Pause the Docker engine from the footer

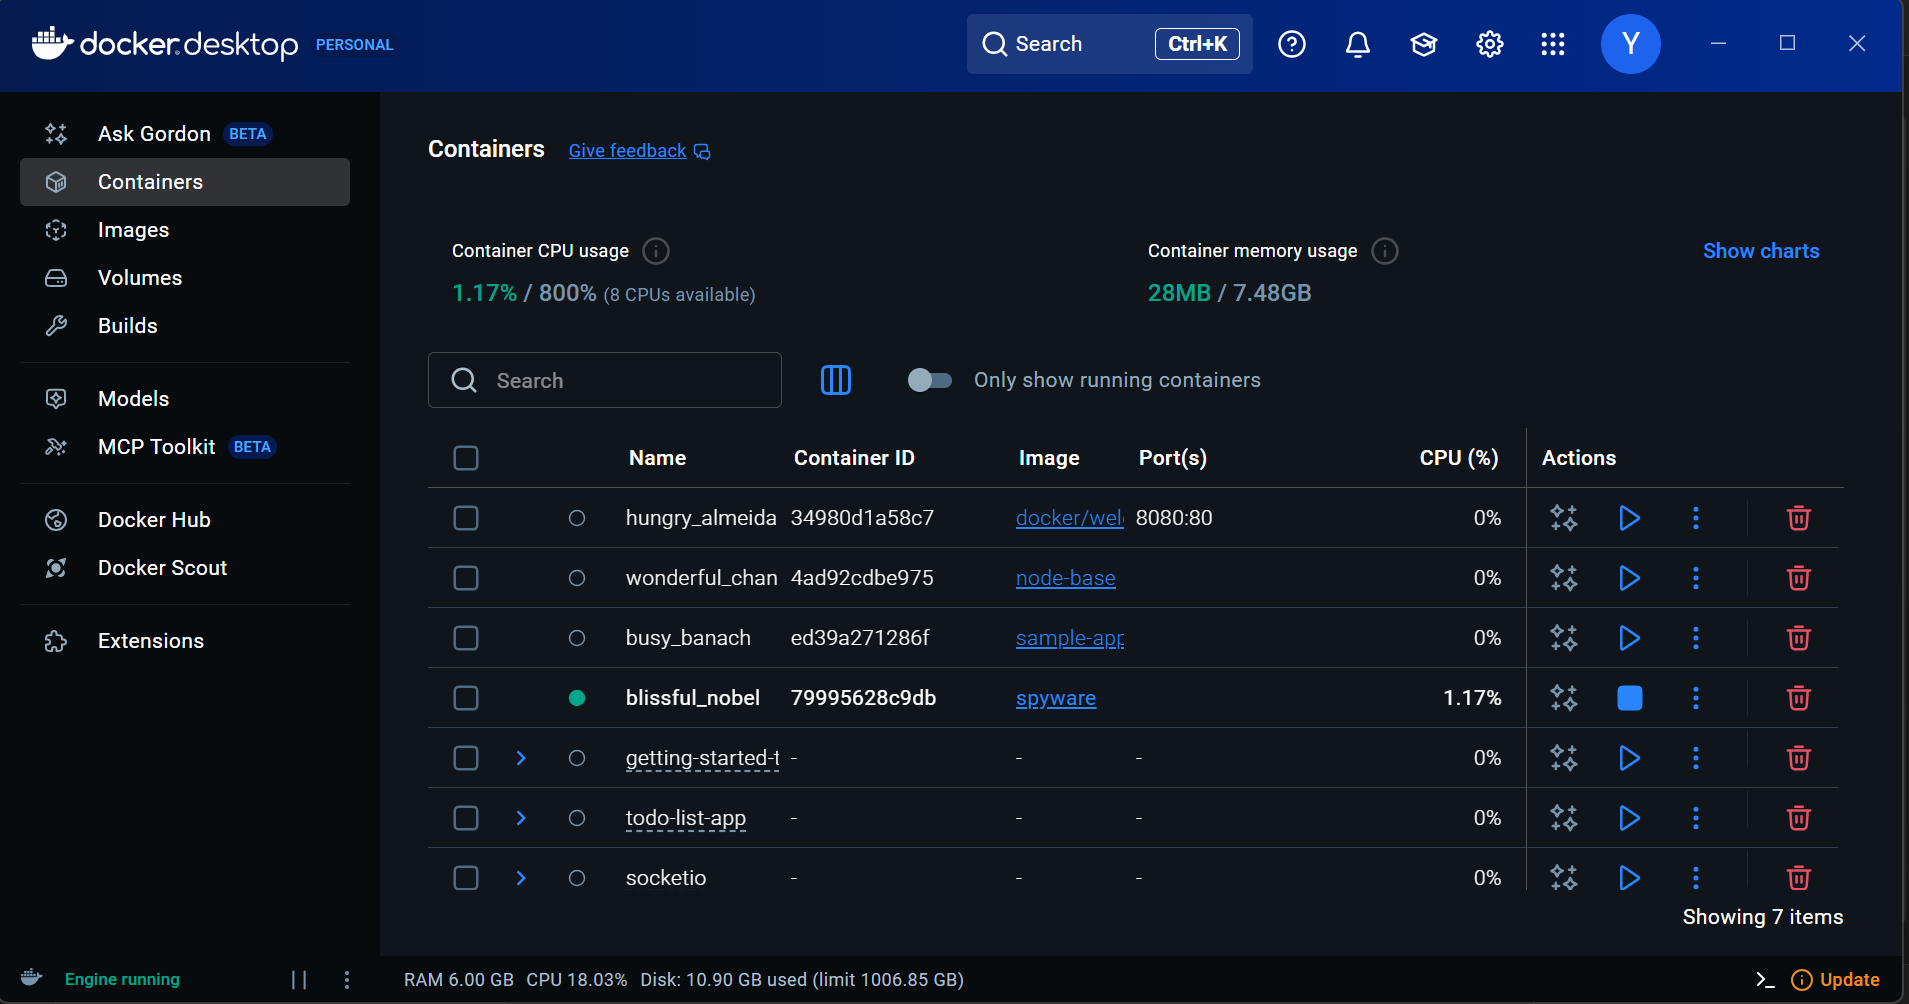tap(299, 980)
